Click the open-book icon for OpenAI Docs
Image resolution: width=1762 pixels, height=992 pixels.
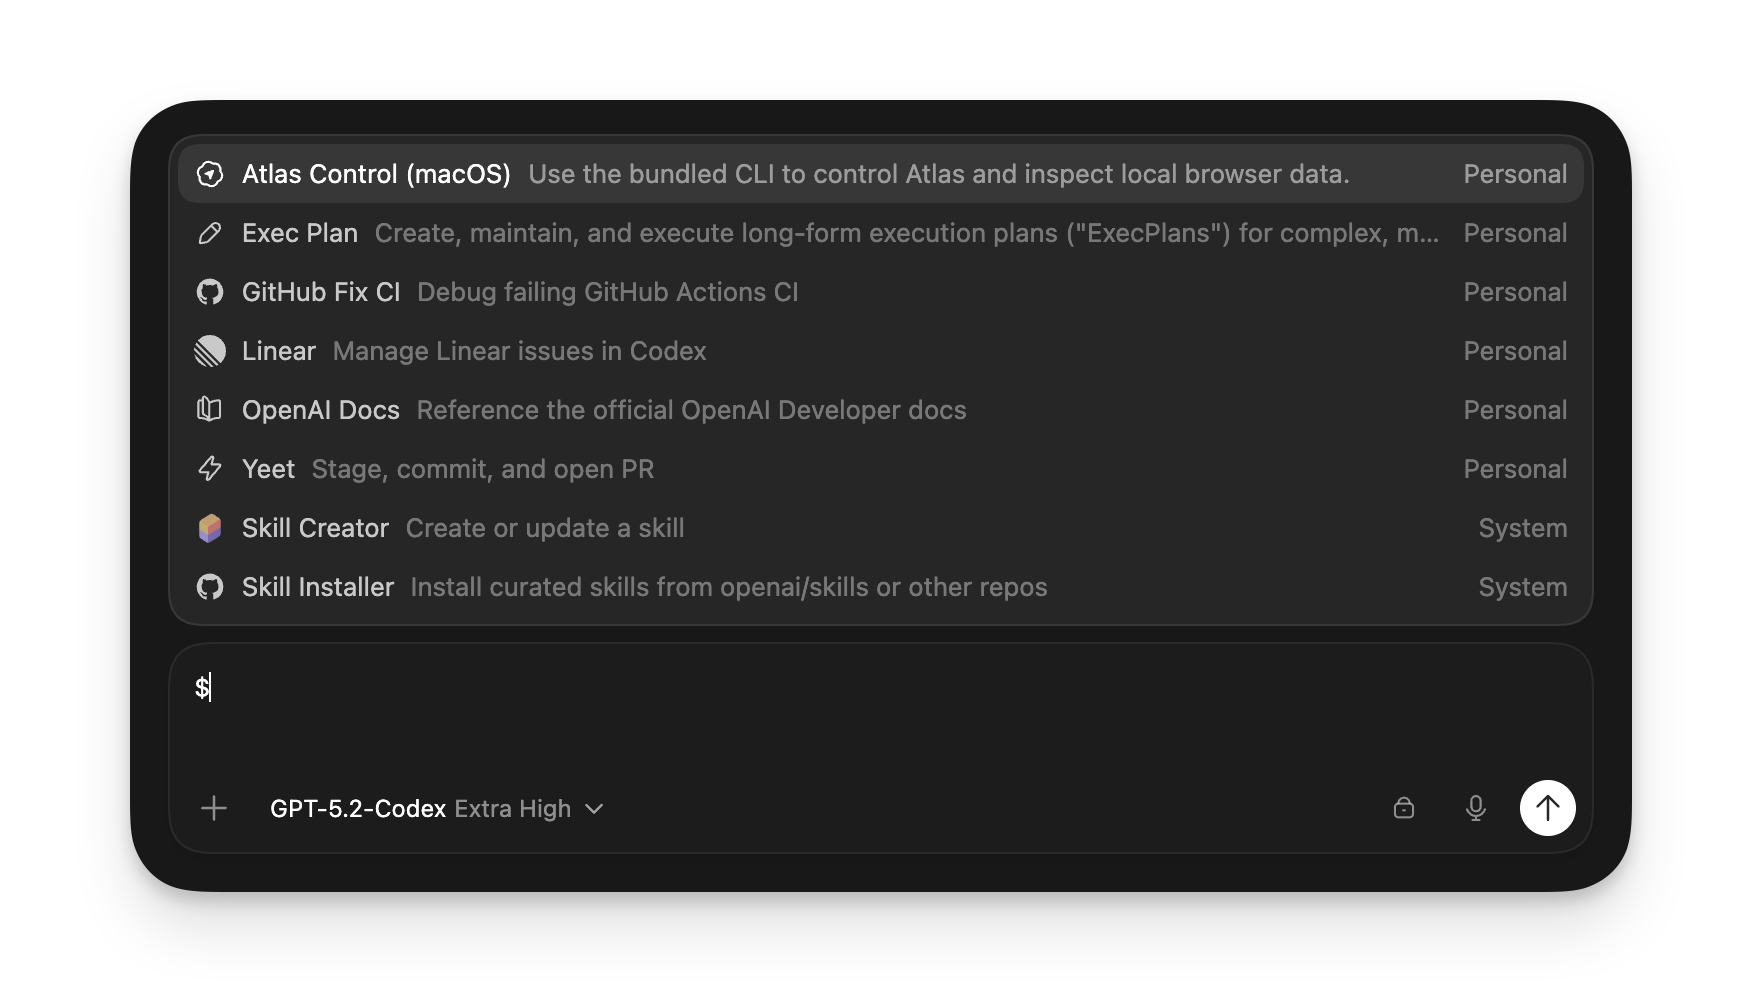click(209, 410)
